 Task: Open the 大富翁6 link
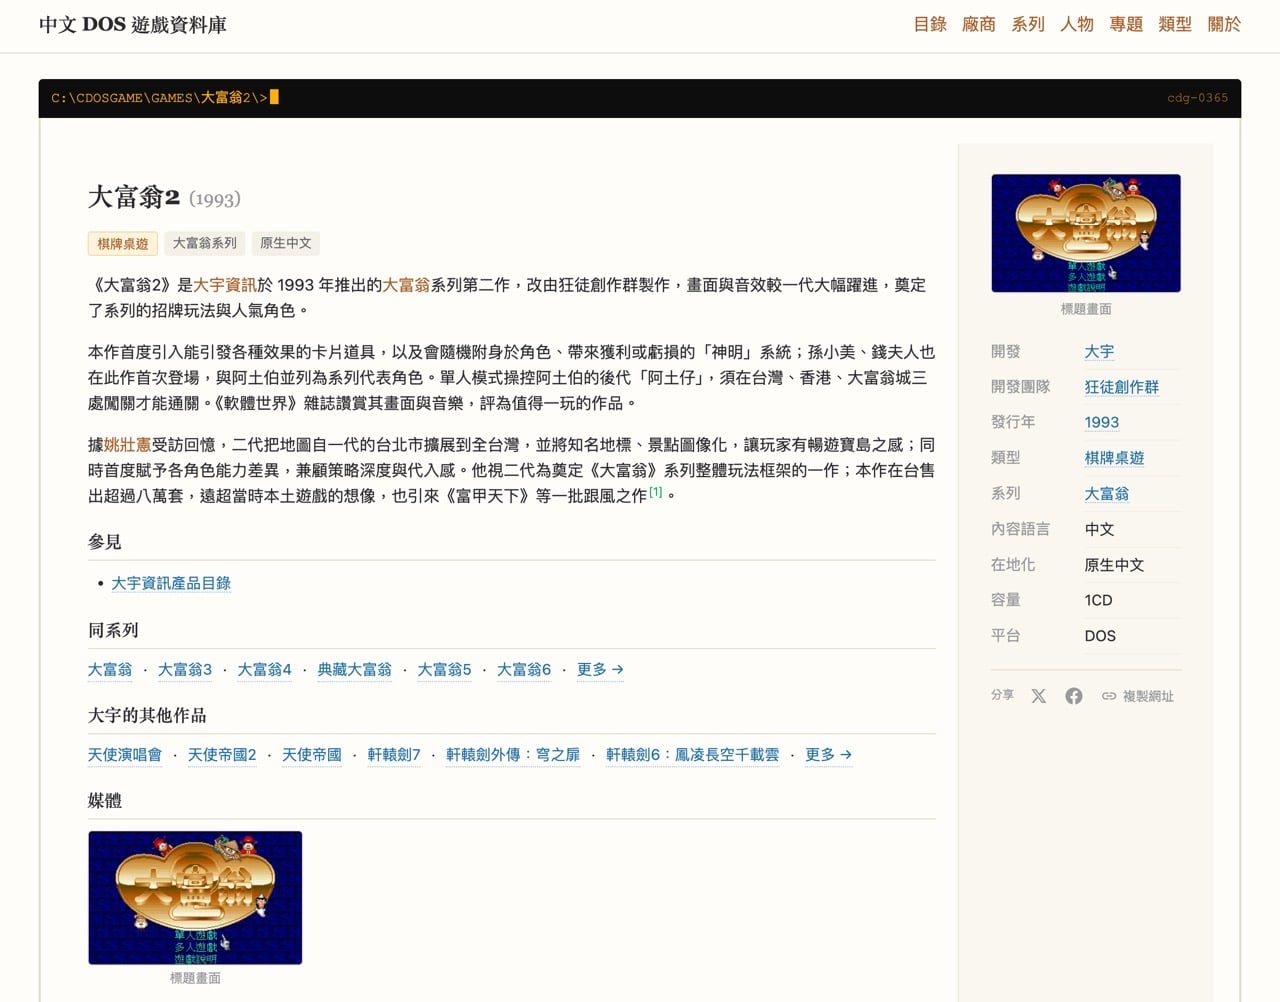524,669
